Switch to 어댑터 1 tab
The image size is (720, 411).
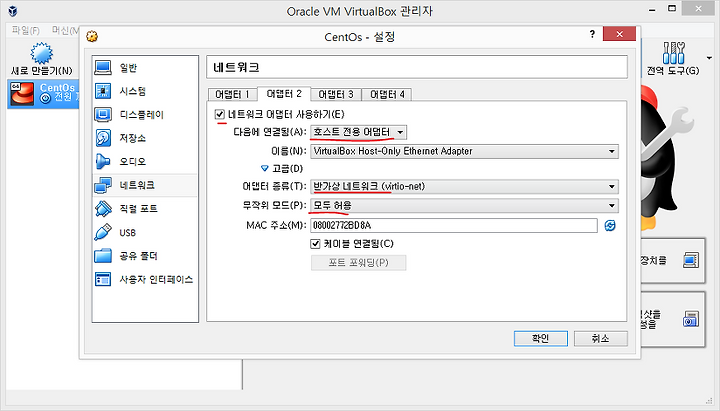(232, 95)
